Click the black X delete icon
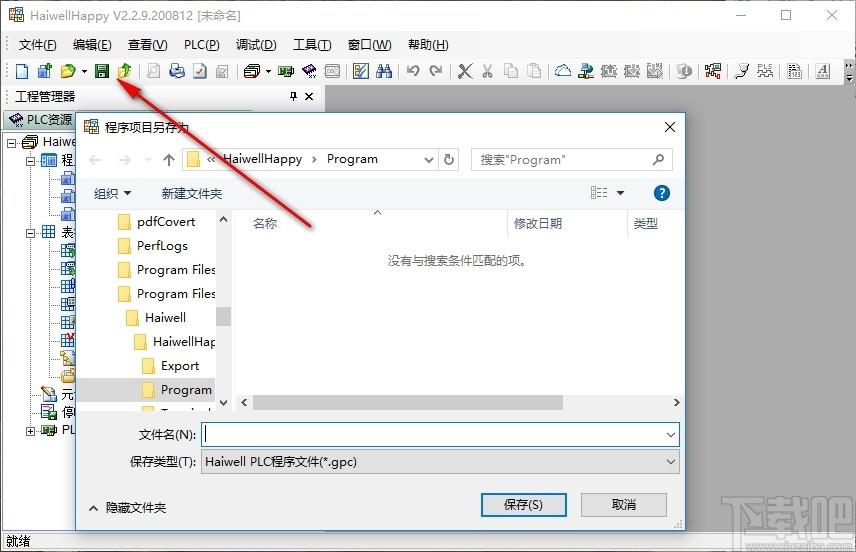Image resolution: width=856 pixels, height=552 pixels. 465,71
